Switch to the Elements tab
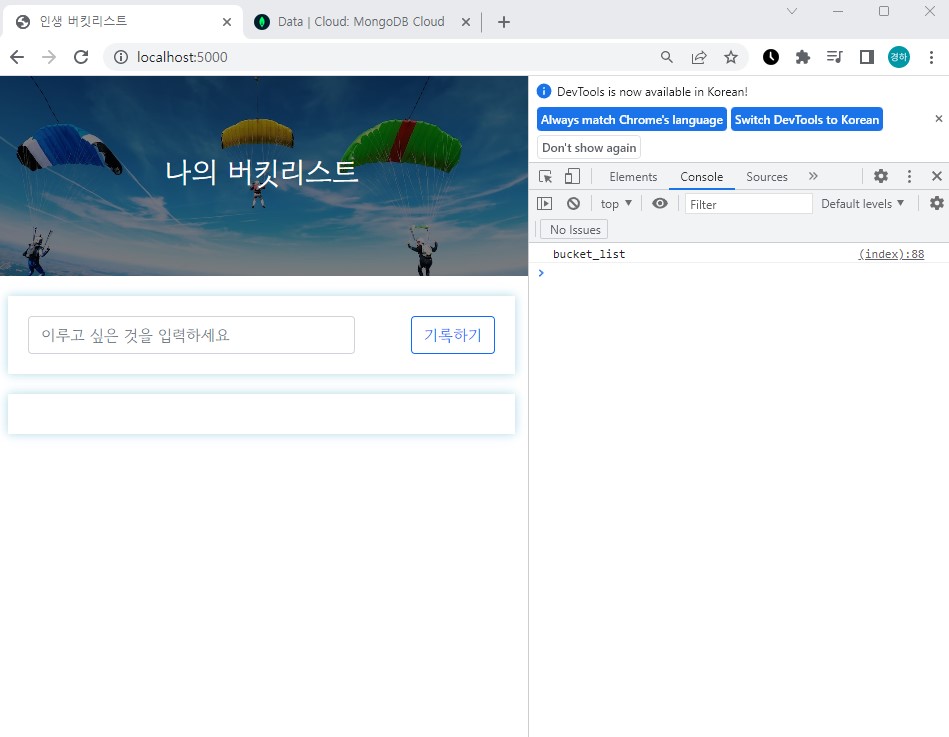The image size is (949, 737). click(x=633, y=177)
